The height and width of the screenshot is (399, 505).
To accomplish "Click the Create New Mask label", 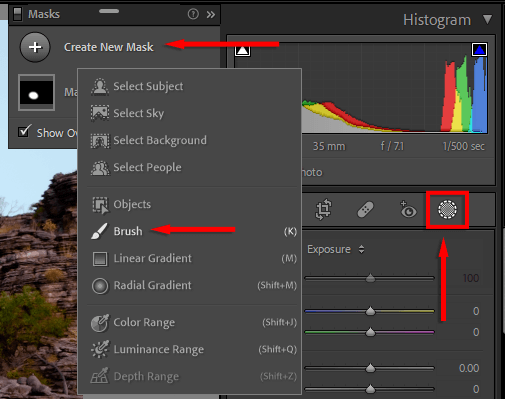I will 109,47.
